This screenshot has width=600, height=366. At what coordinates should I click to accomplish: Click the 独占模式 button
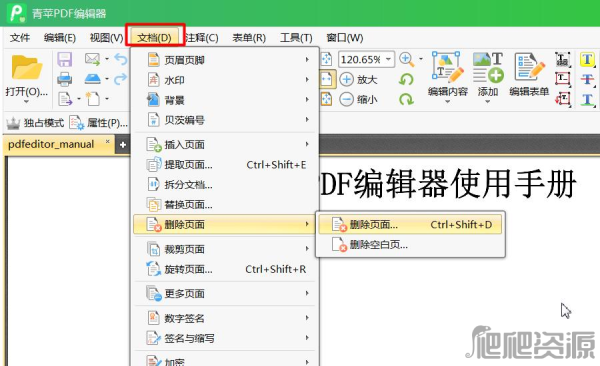click(35, 123)
